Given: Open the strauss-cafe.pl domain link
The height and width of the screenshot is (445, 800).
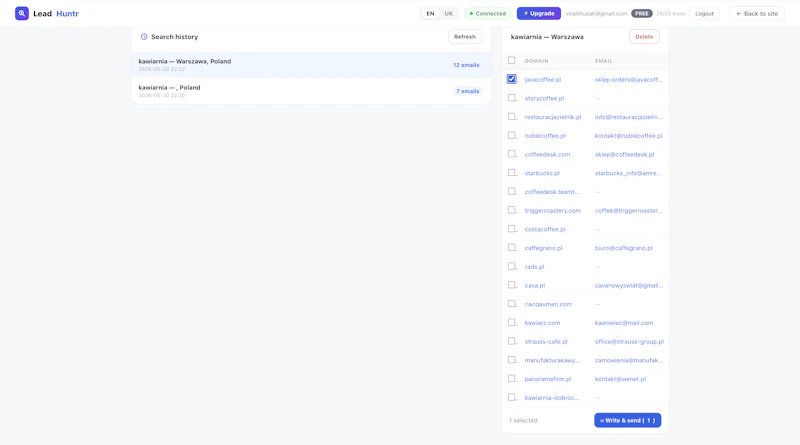Looking at the screenshot, I should click(x=545, y=341).
